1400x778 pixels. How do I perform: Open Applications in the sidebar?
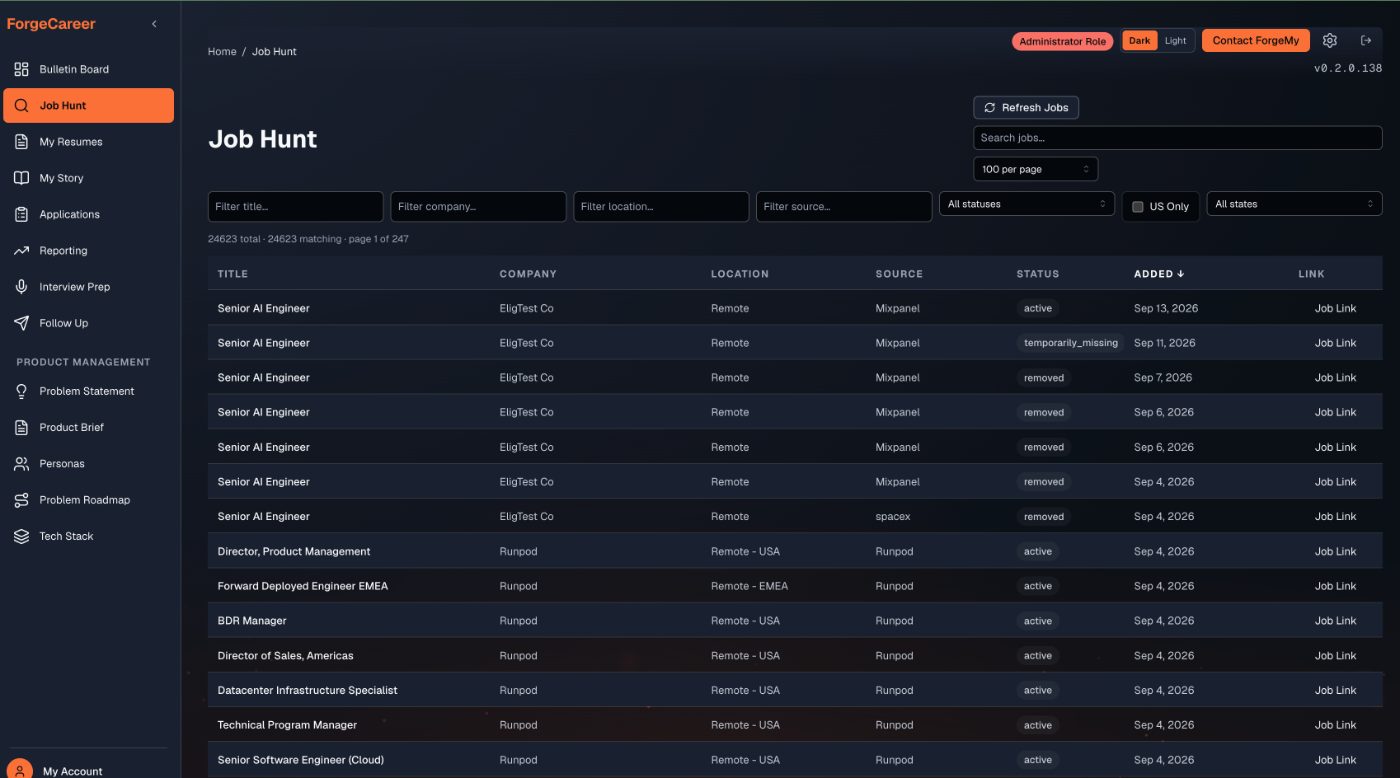(x=89, y=214)
